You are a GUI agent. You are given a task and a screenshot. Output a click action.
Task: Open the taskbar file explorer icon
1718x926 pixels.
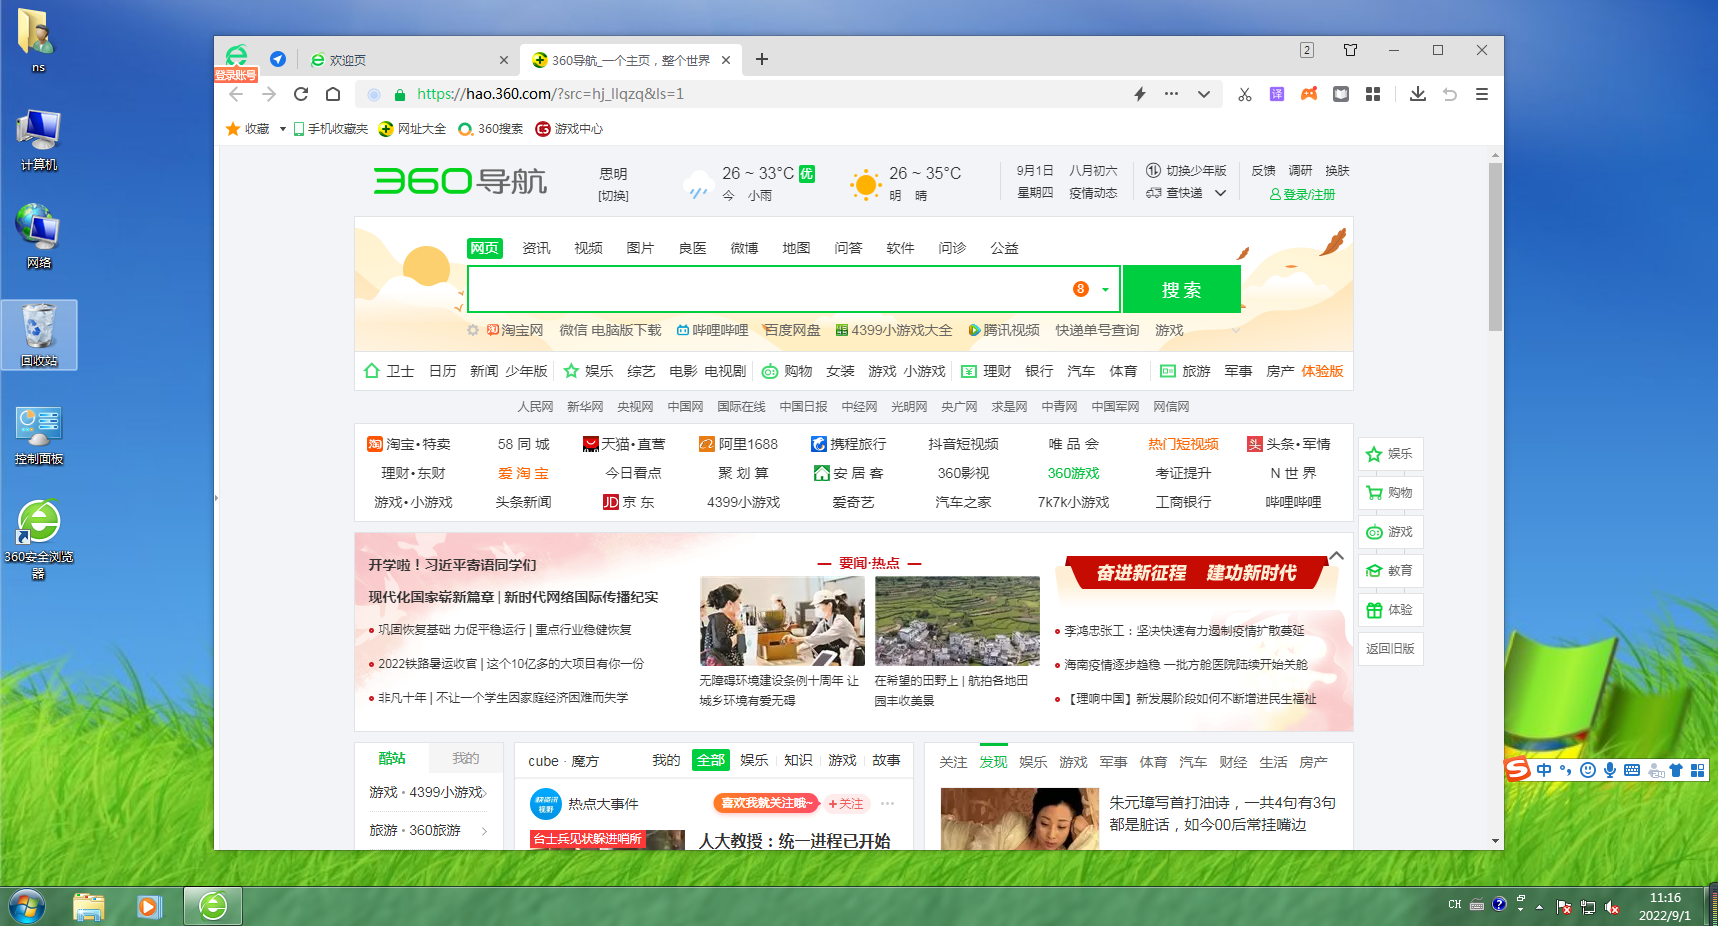tap(89, 906)
